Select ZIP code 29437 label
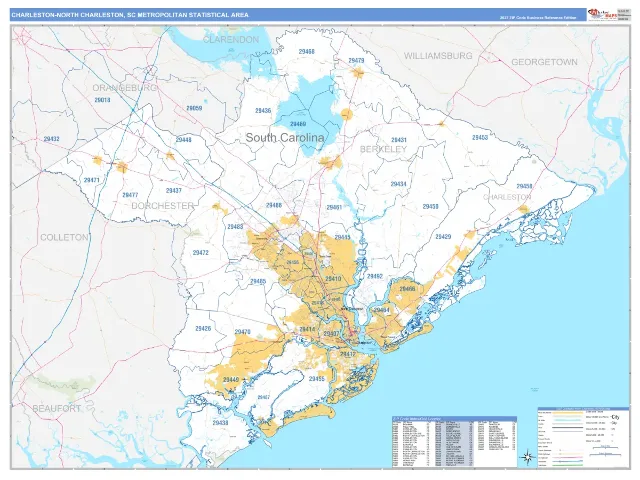This screenshot has width=640, height=480. tap(173, 191)
